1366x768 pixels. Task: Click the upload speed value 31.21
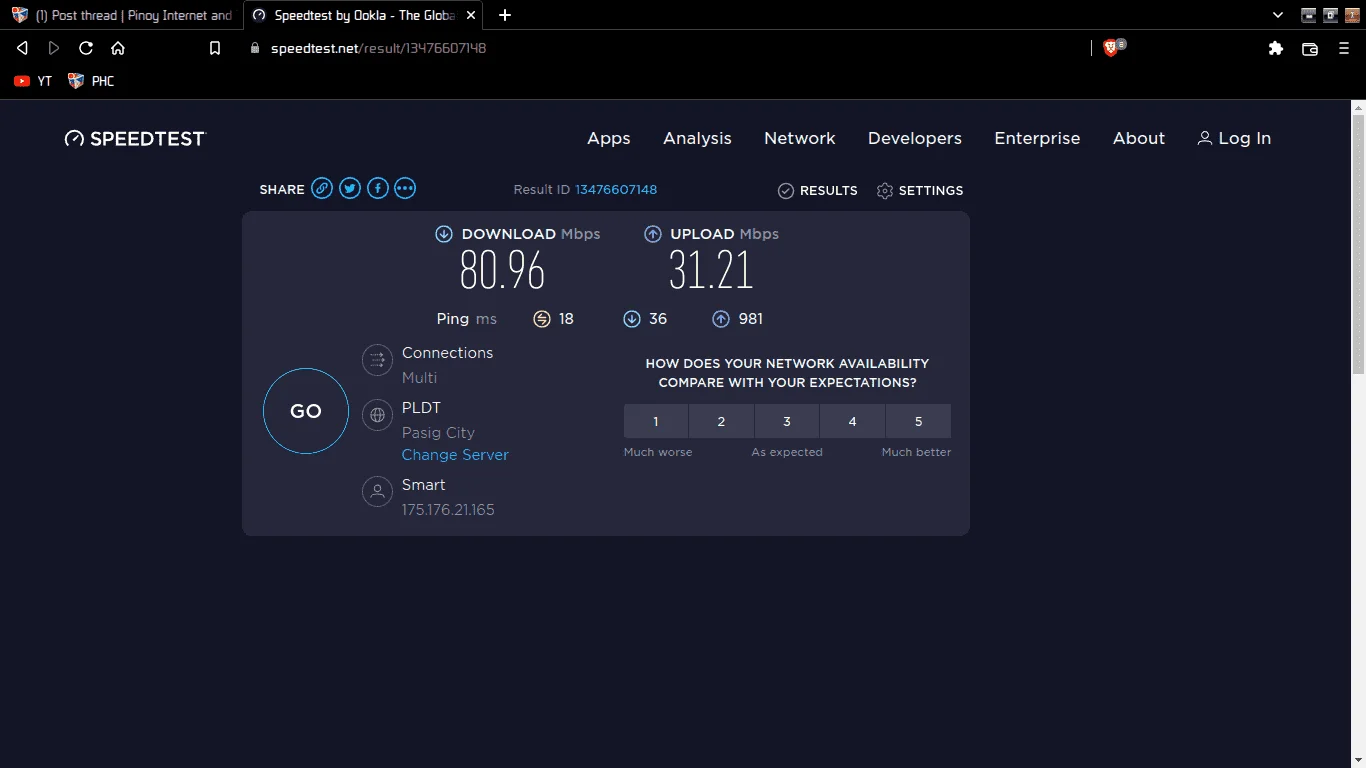tap(711, 270)
